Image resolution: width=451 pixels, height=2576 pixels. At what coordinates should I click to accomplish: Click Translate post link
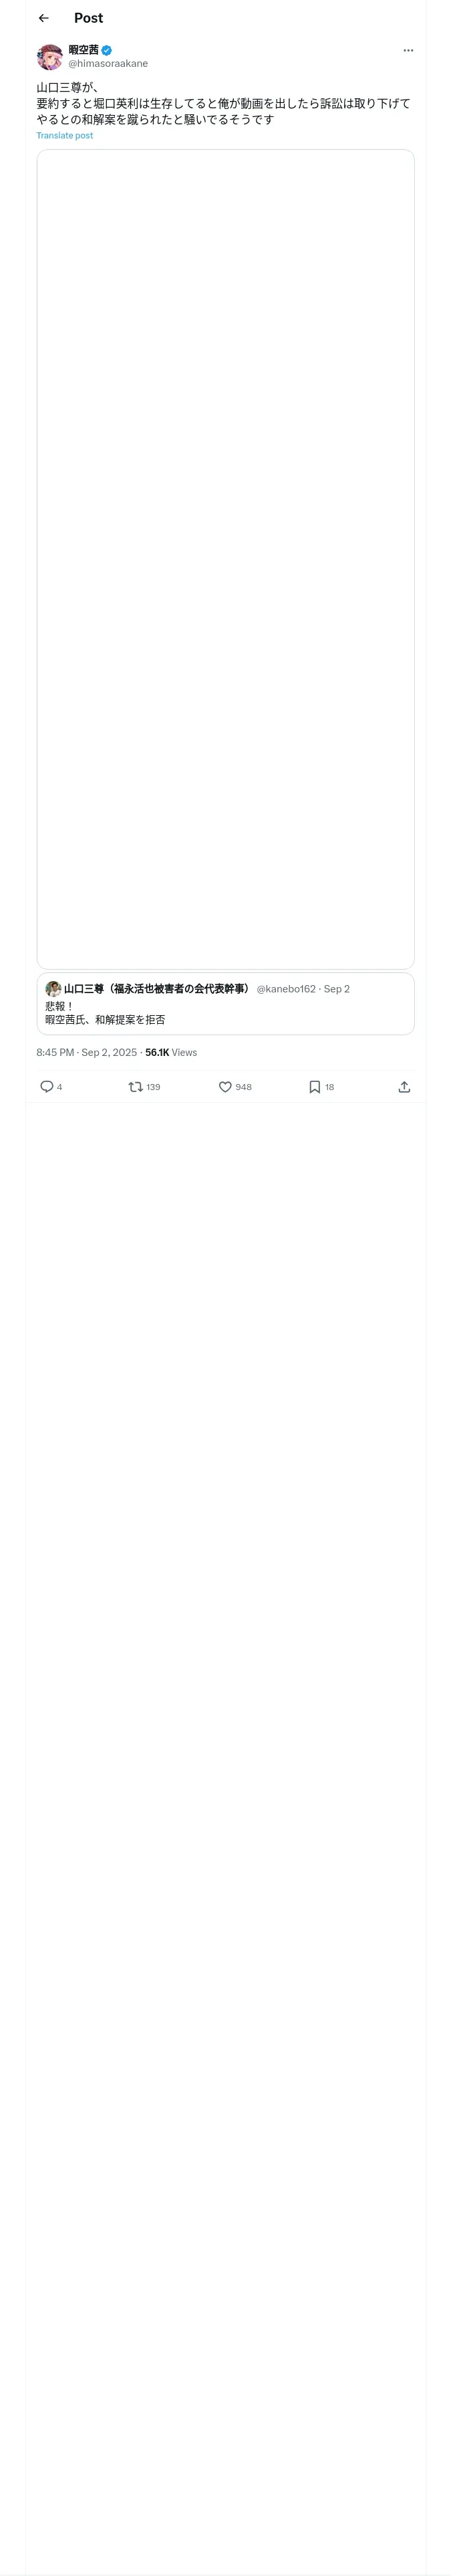click(65, 135)
